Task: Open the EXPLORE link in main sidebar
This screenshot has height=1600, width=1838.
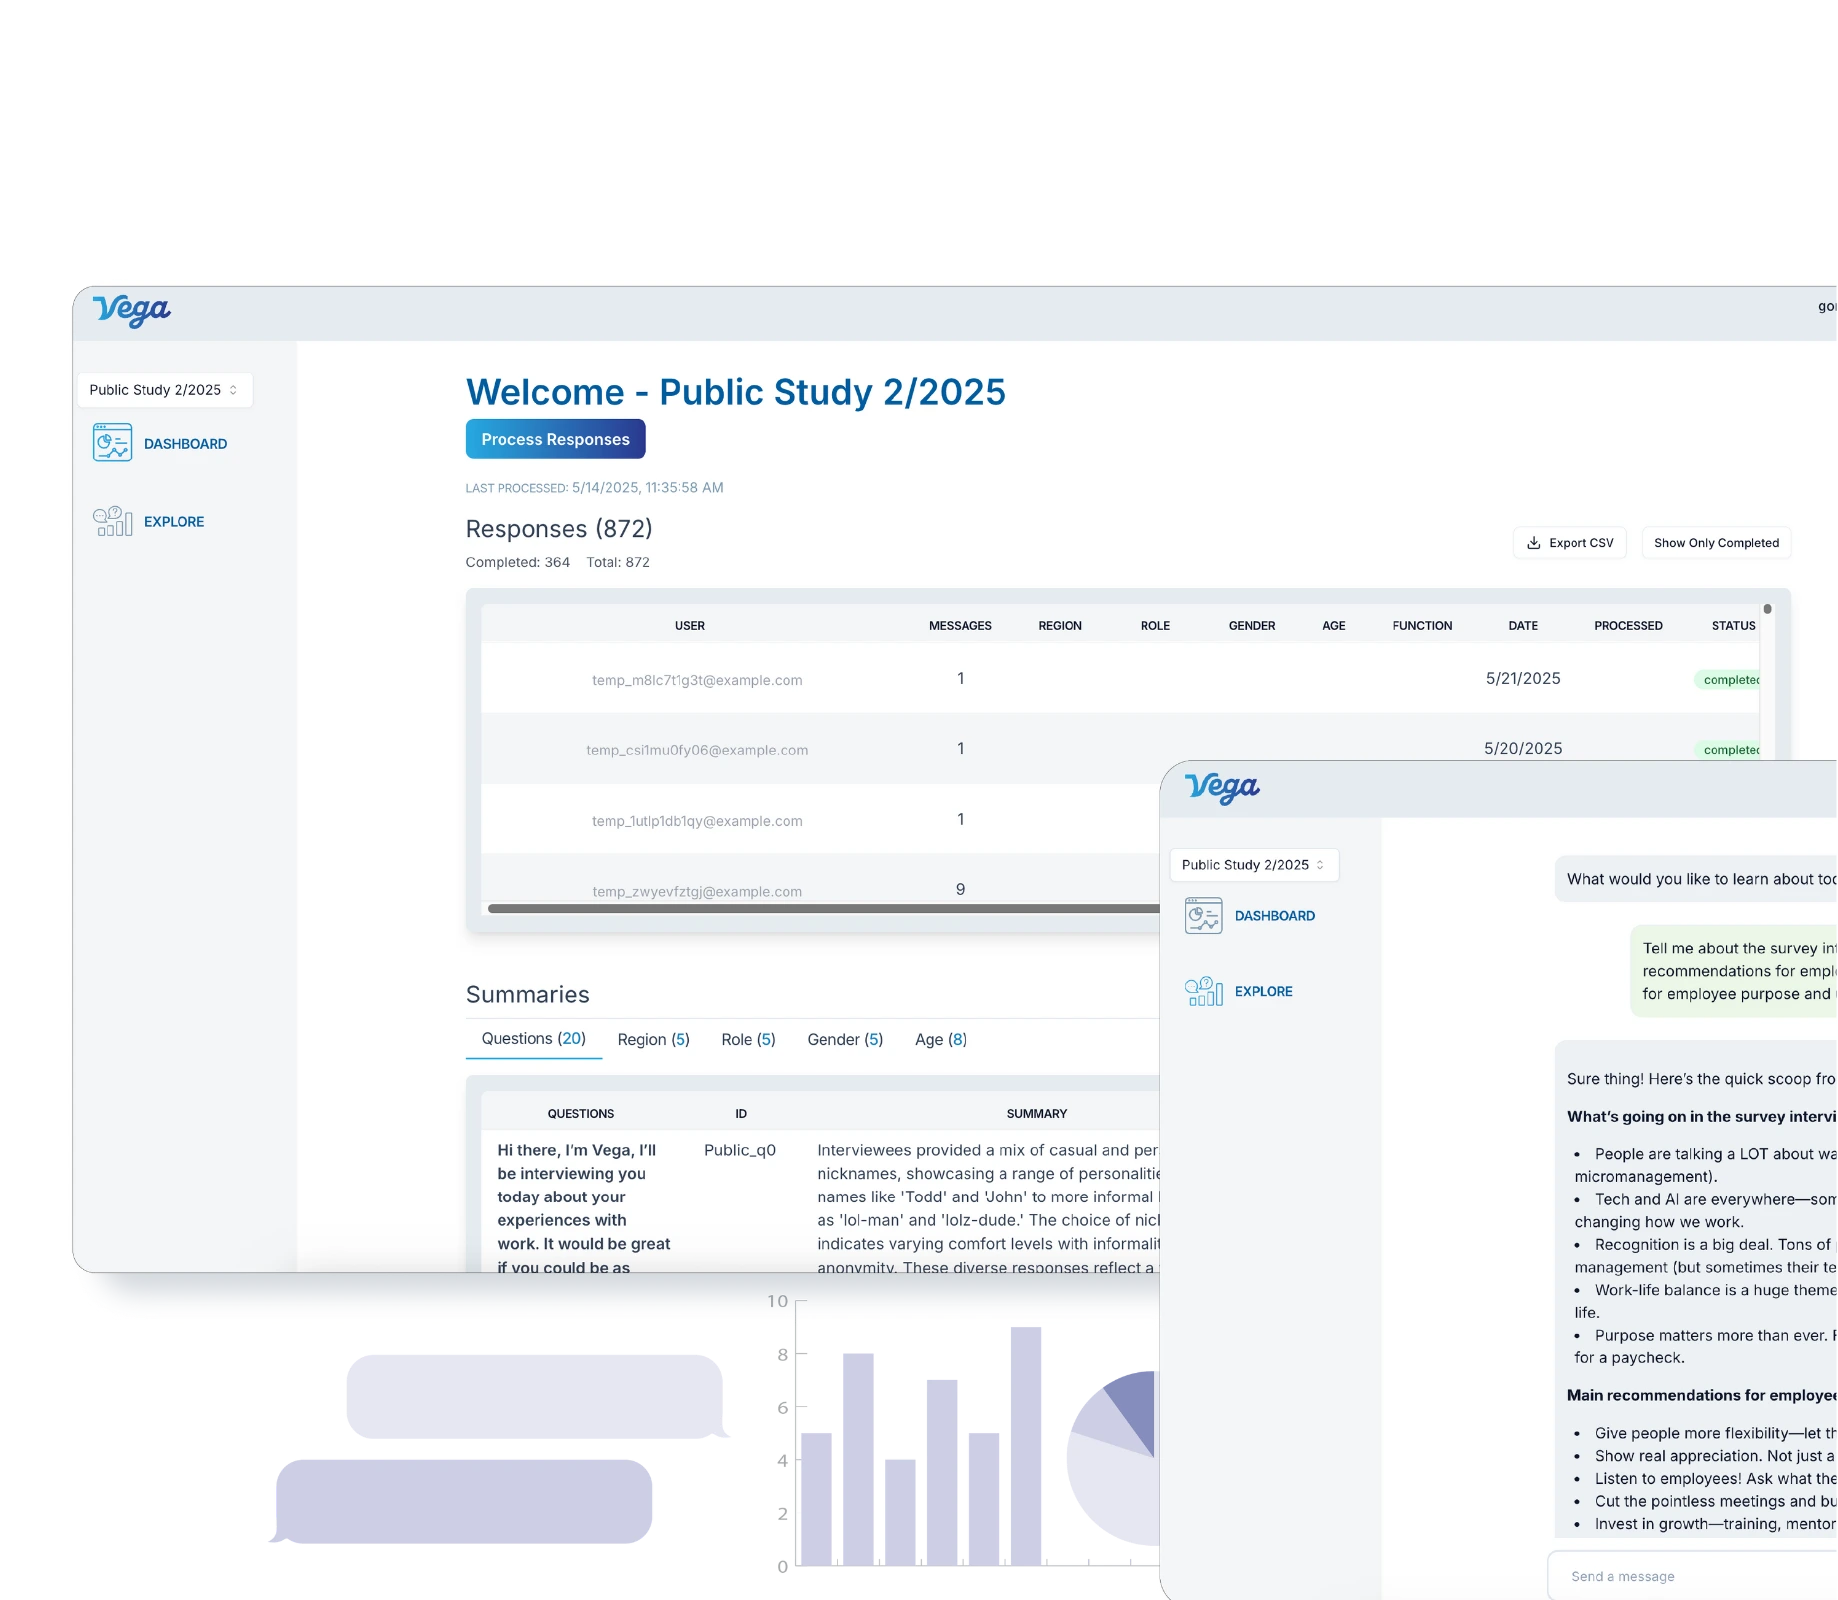Action: (174, 521)
